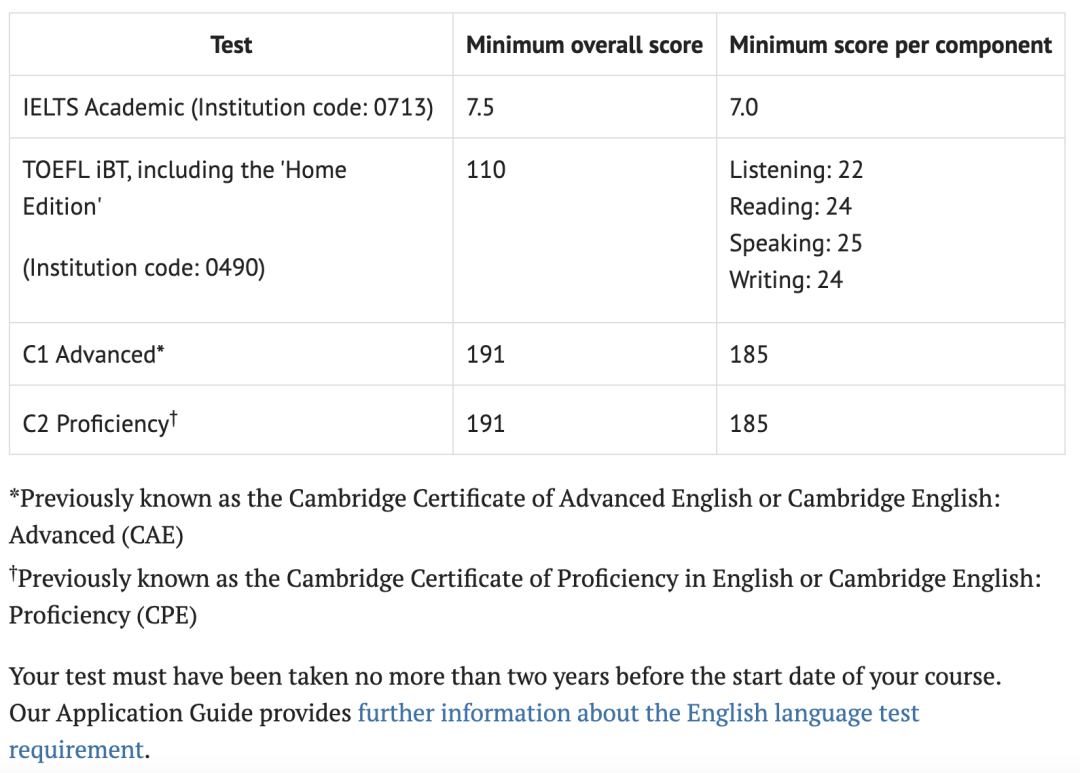Click the 'Minimum overall score' column header
This screenshot has height=773, width=1080.
(584, 45)
